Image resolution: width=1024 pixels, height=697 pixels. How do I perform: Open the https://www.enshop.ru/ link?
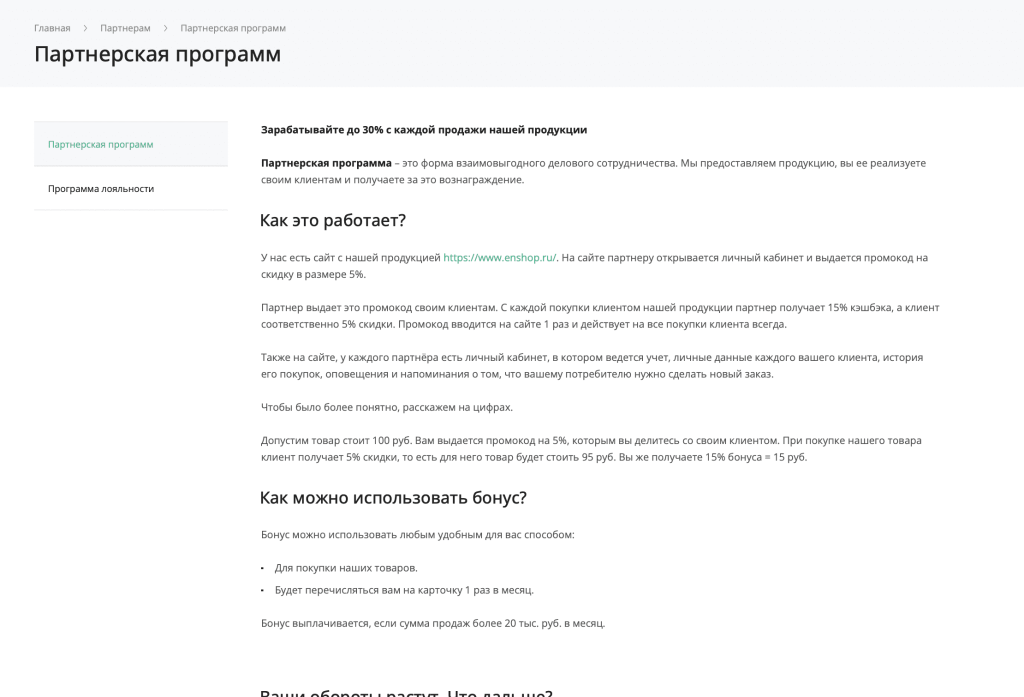pyautogui.click(x=499, y=257)
